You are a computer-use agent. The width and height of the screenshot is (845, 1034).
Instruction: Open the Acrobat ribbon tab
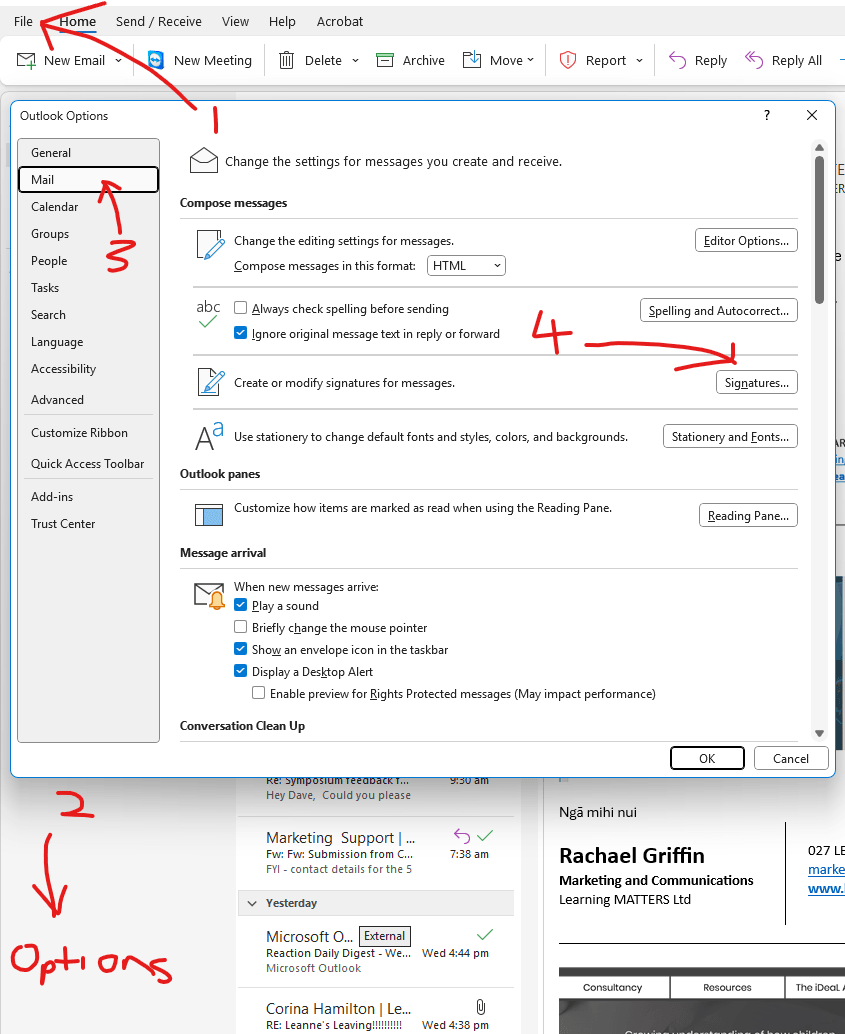[x=340, y=22]
